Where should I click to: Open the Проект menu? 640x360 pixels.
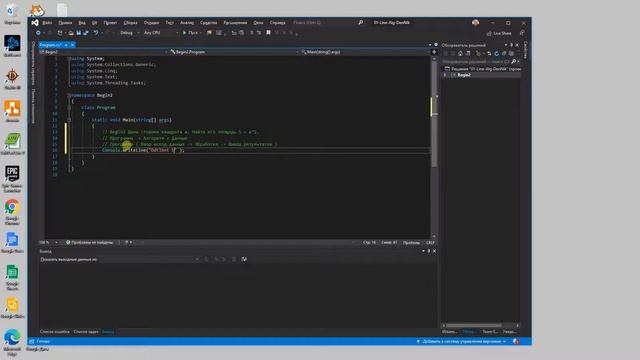pos(110,23)
